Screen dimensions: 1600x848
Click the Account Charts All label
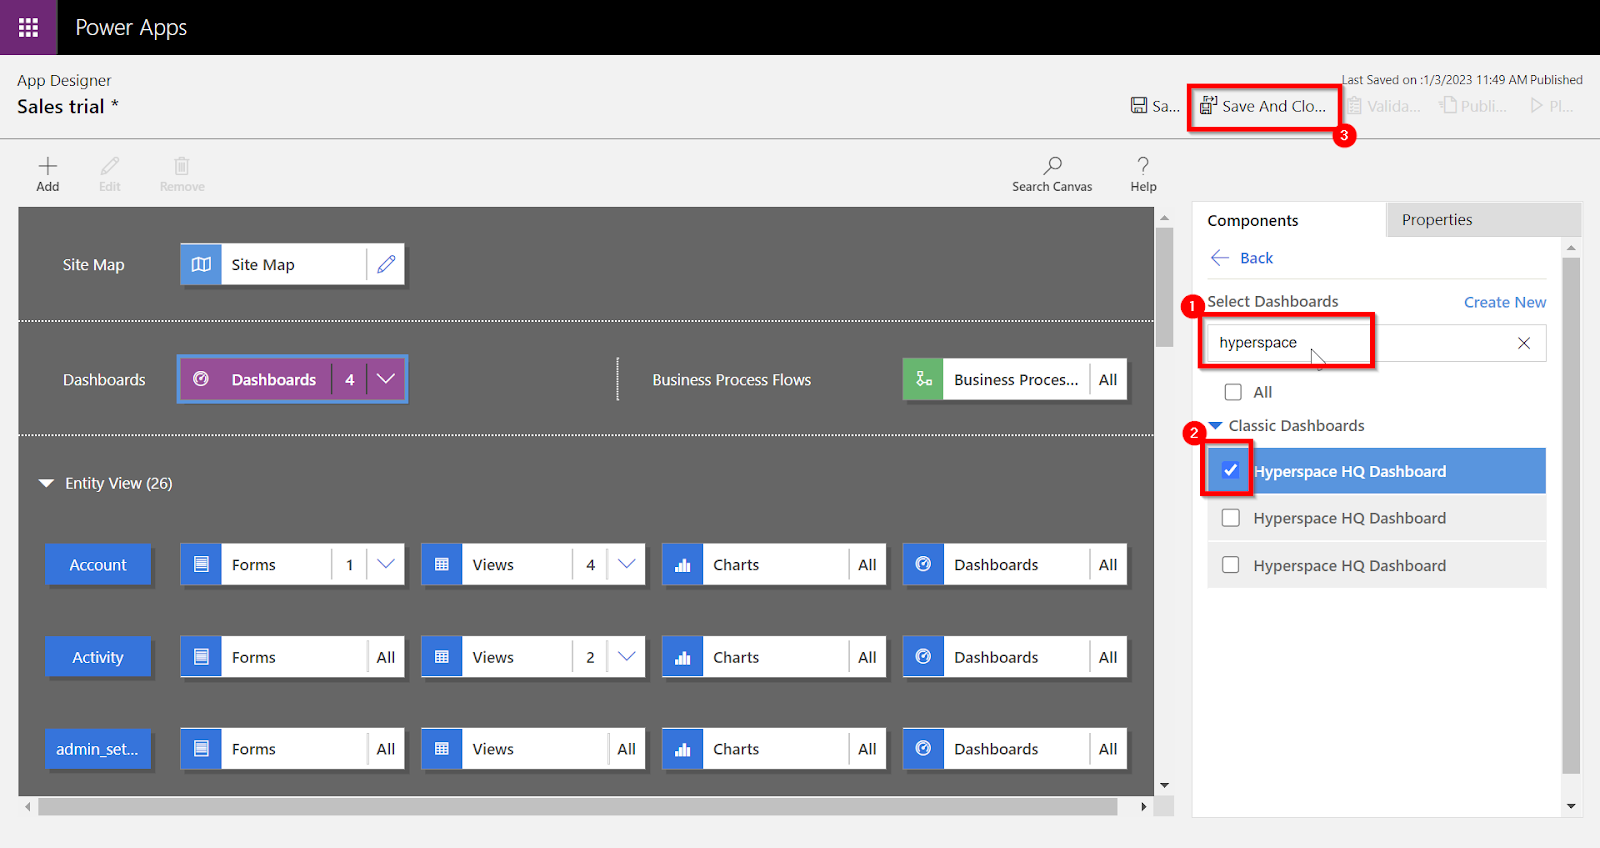click(867, 565)
